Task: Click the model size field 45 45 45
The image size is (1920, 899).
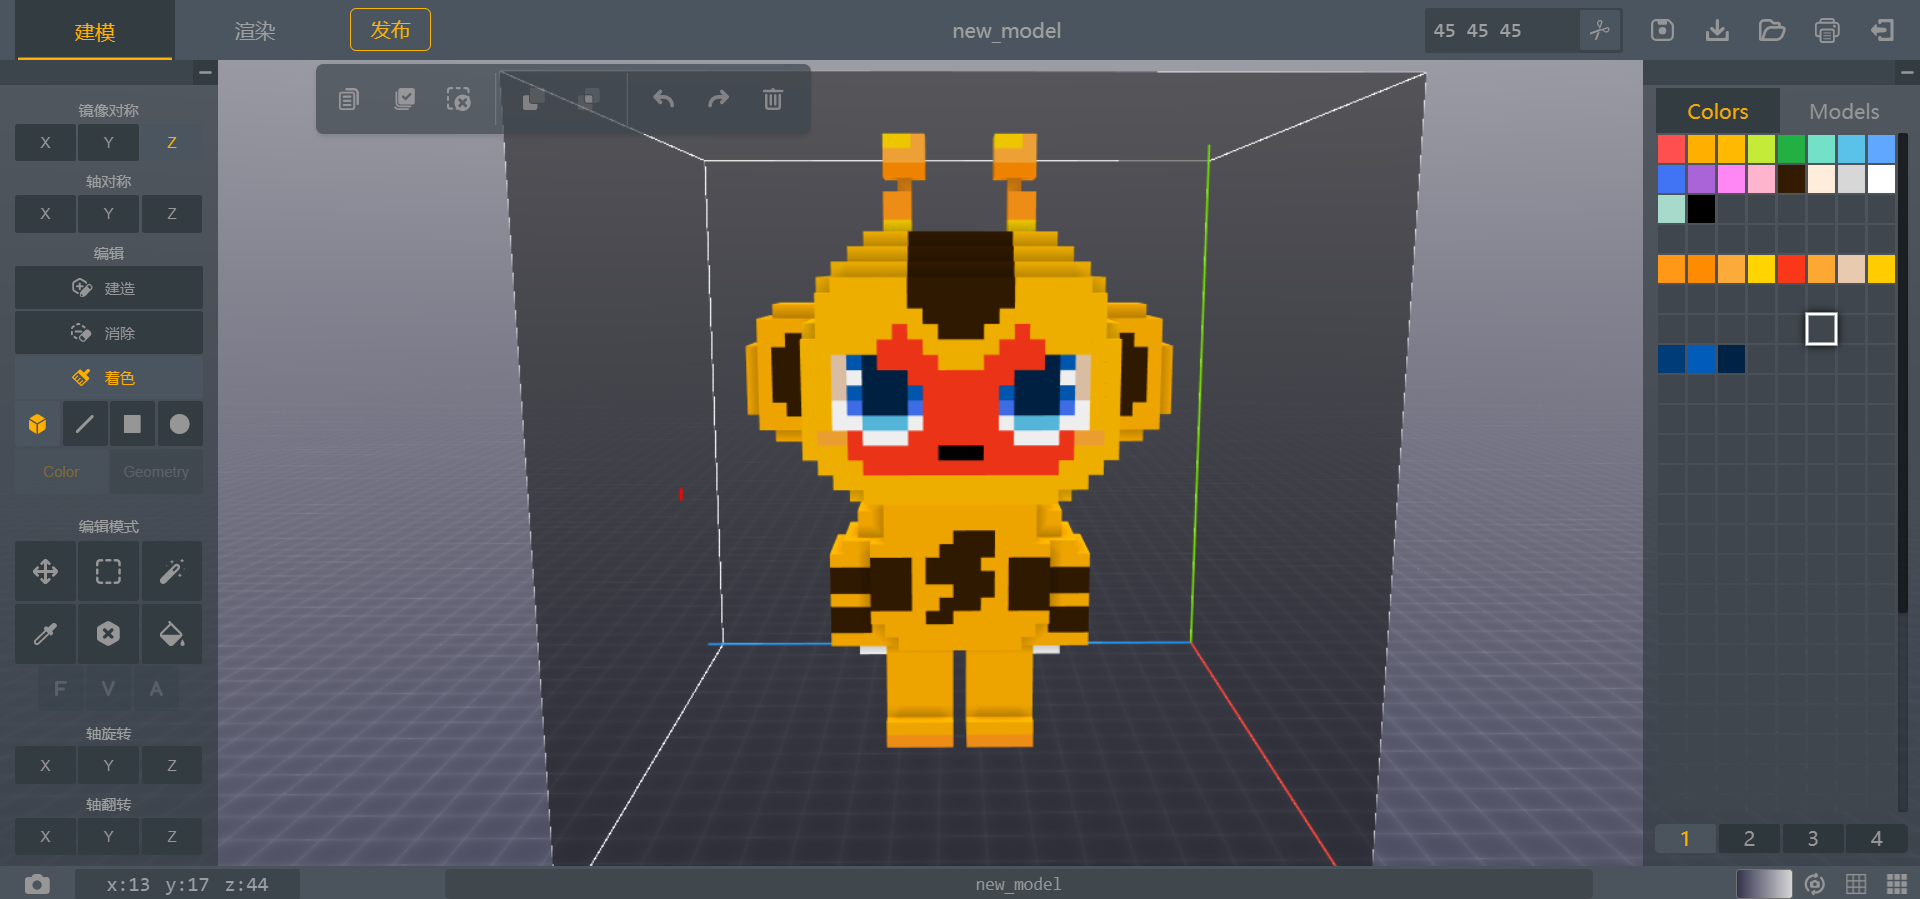Action: tap(1502, 30)
